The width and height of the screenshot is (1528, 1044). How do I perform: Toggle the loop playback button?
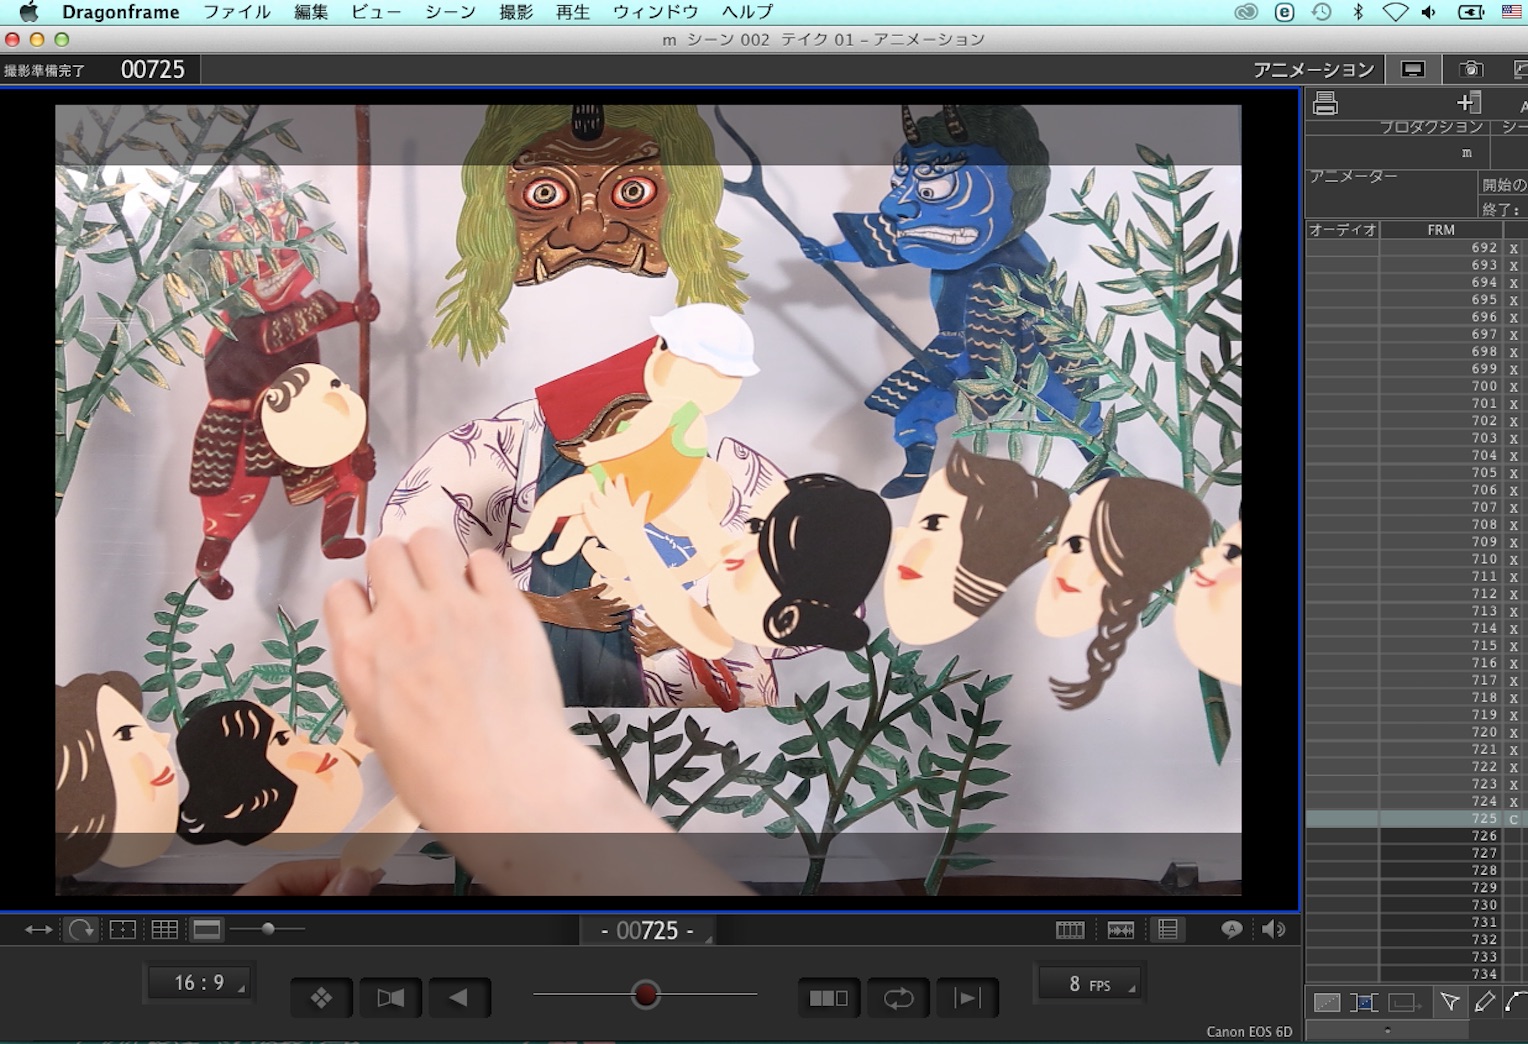[898, 997]
